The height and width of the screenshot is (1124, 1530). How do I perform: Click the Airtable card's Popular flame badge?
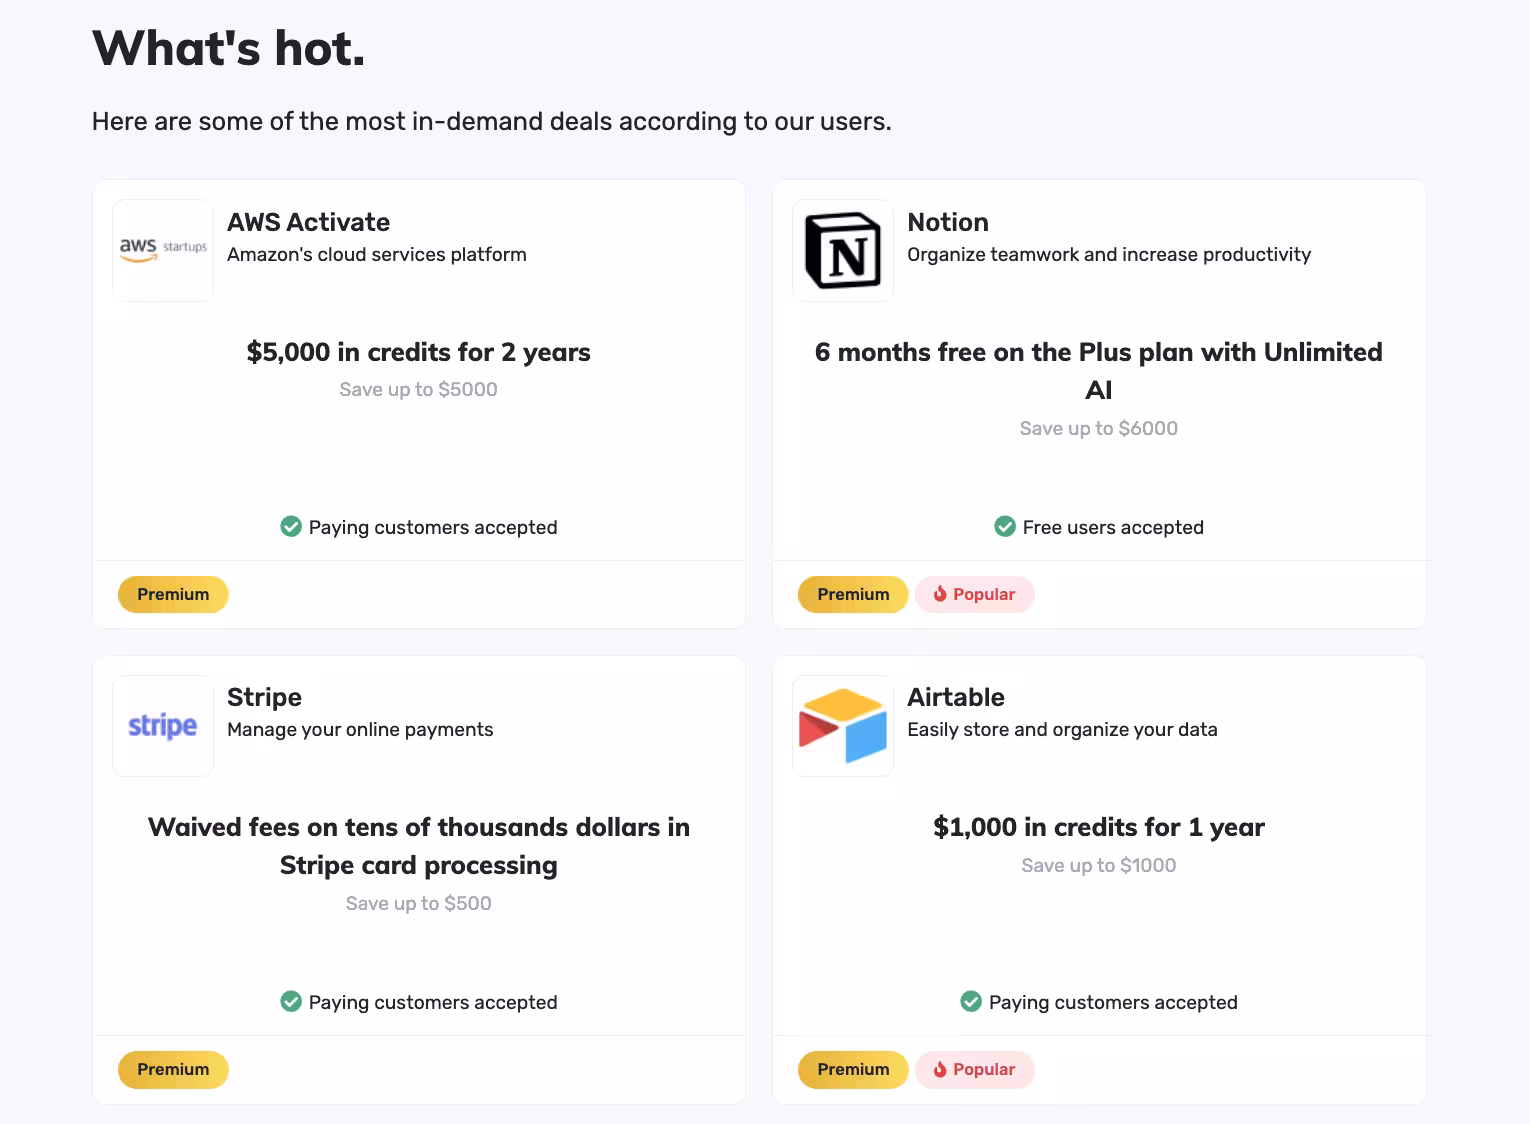point(975,1069)
